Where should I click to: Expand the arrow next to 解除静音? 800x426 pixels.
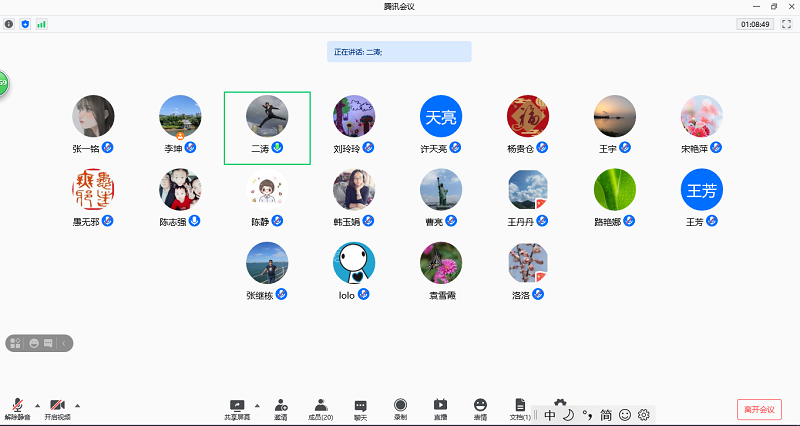pyautogui.click(x=37, y=404)
